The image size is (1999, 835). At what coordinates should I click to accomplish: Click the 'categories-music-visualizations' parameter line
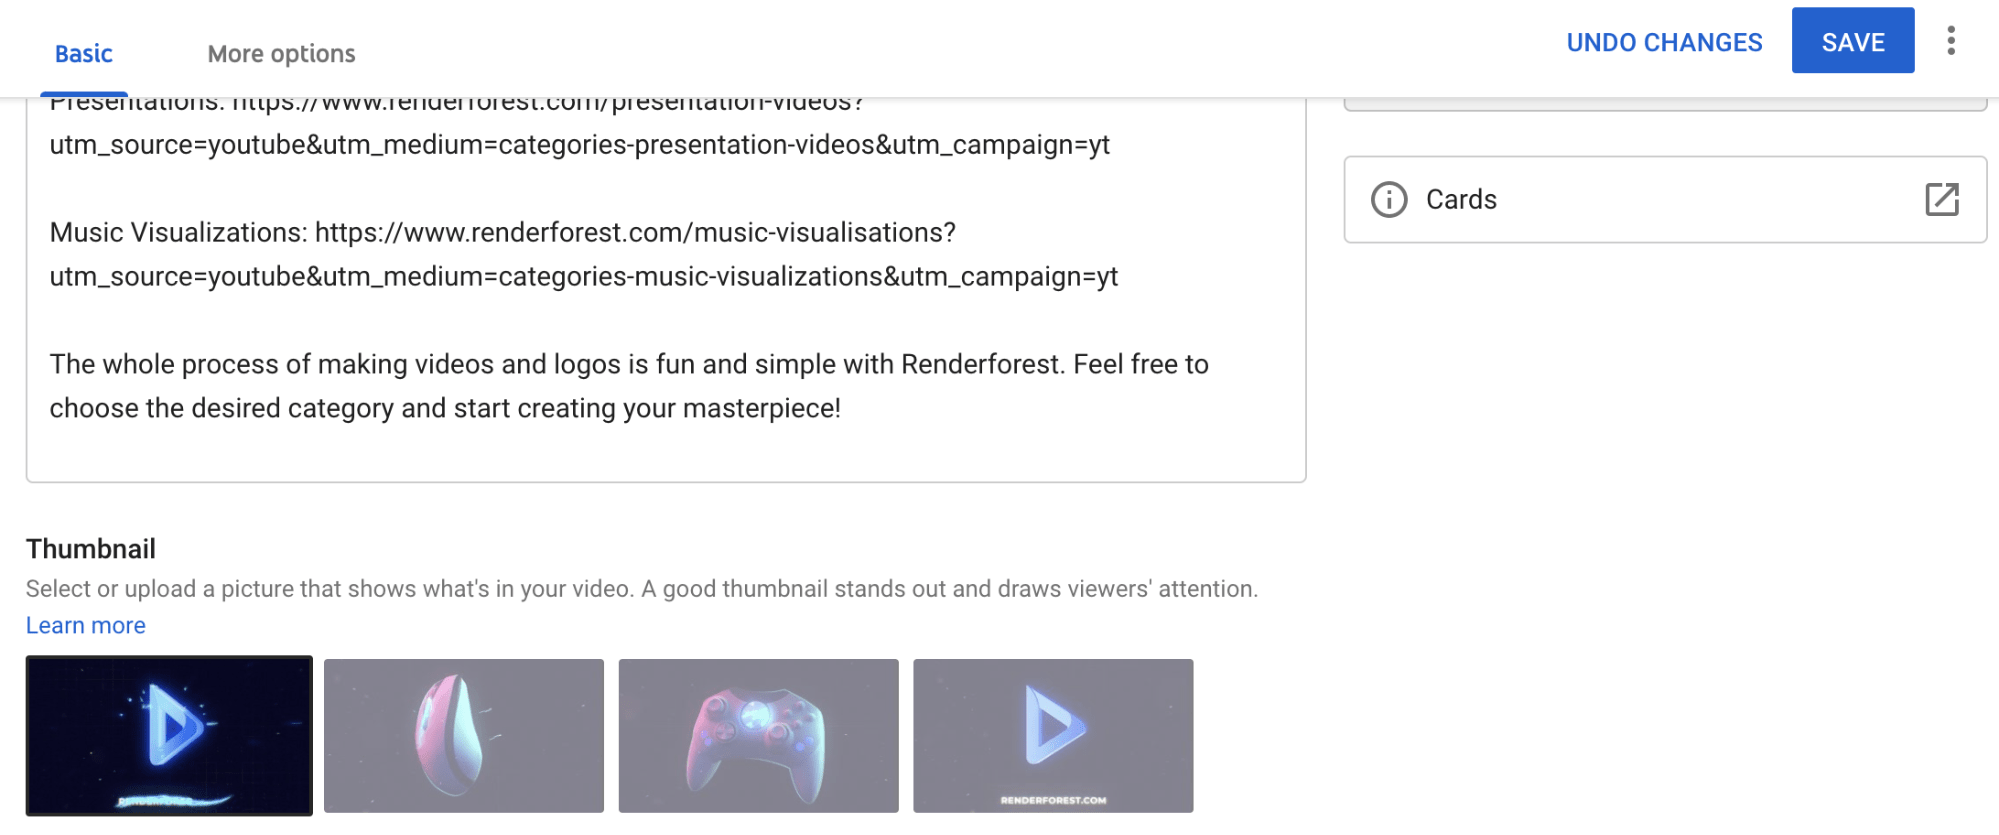coord(584,277)
